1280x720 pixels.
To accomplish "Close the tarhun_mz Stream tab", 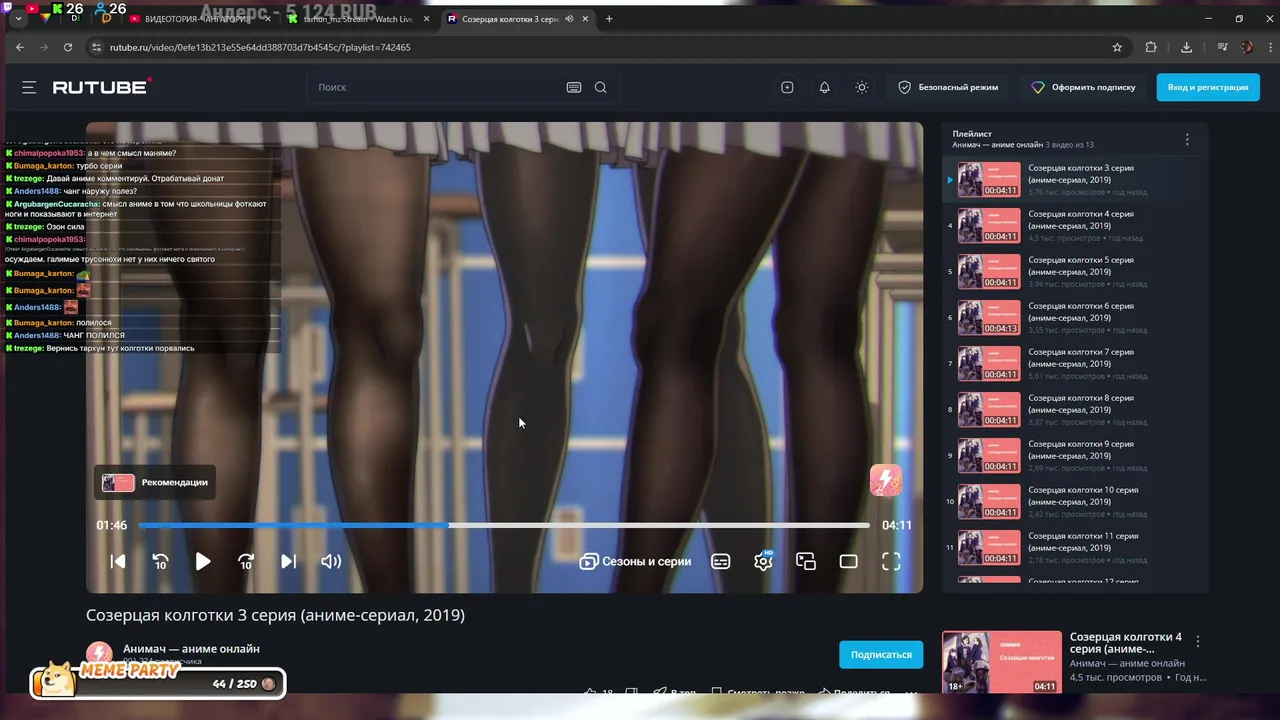I will click(x=426, y=19).
